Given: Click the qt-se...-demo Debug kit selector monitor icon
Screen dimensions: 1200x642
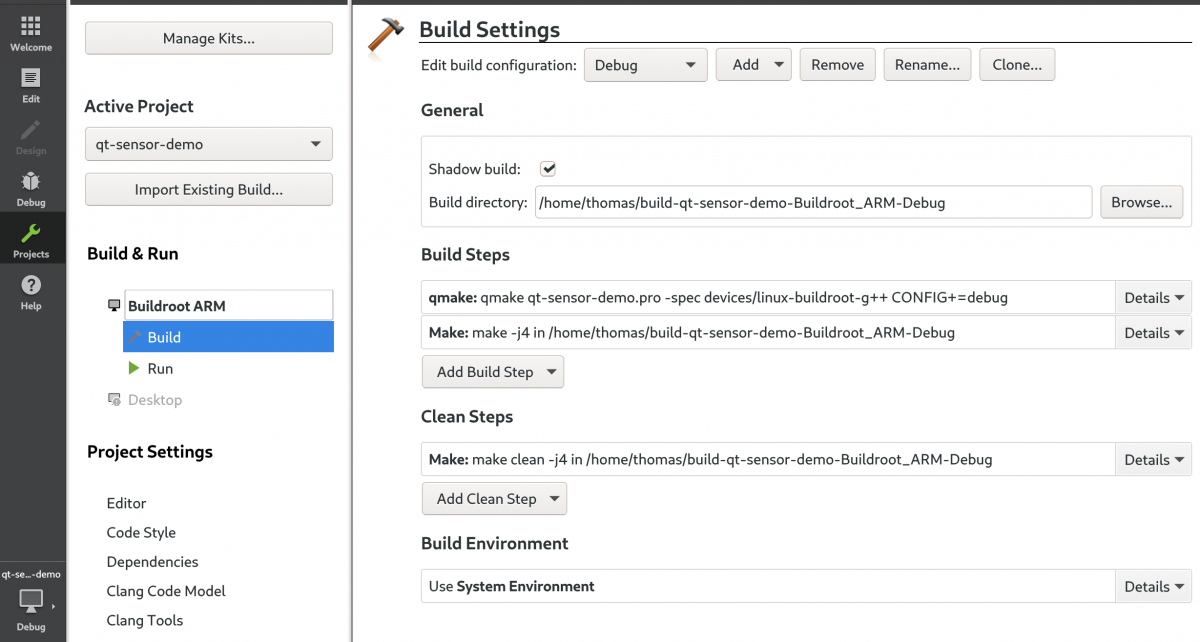Looking at the screenshot, I should pyautogui.click(x=31, y=601).
